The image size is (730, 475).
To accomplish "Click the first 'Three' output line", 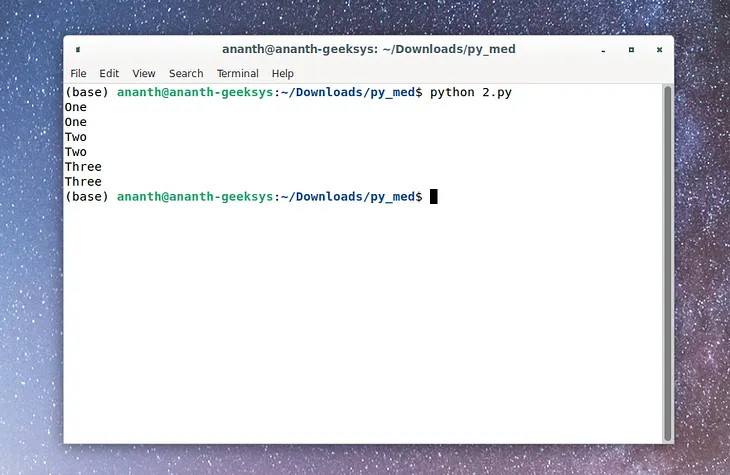I will (83, 167).
